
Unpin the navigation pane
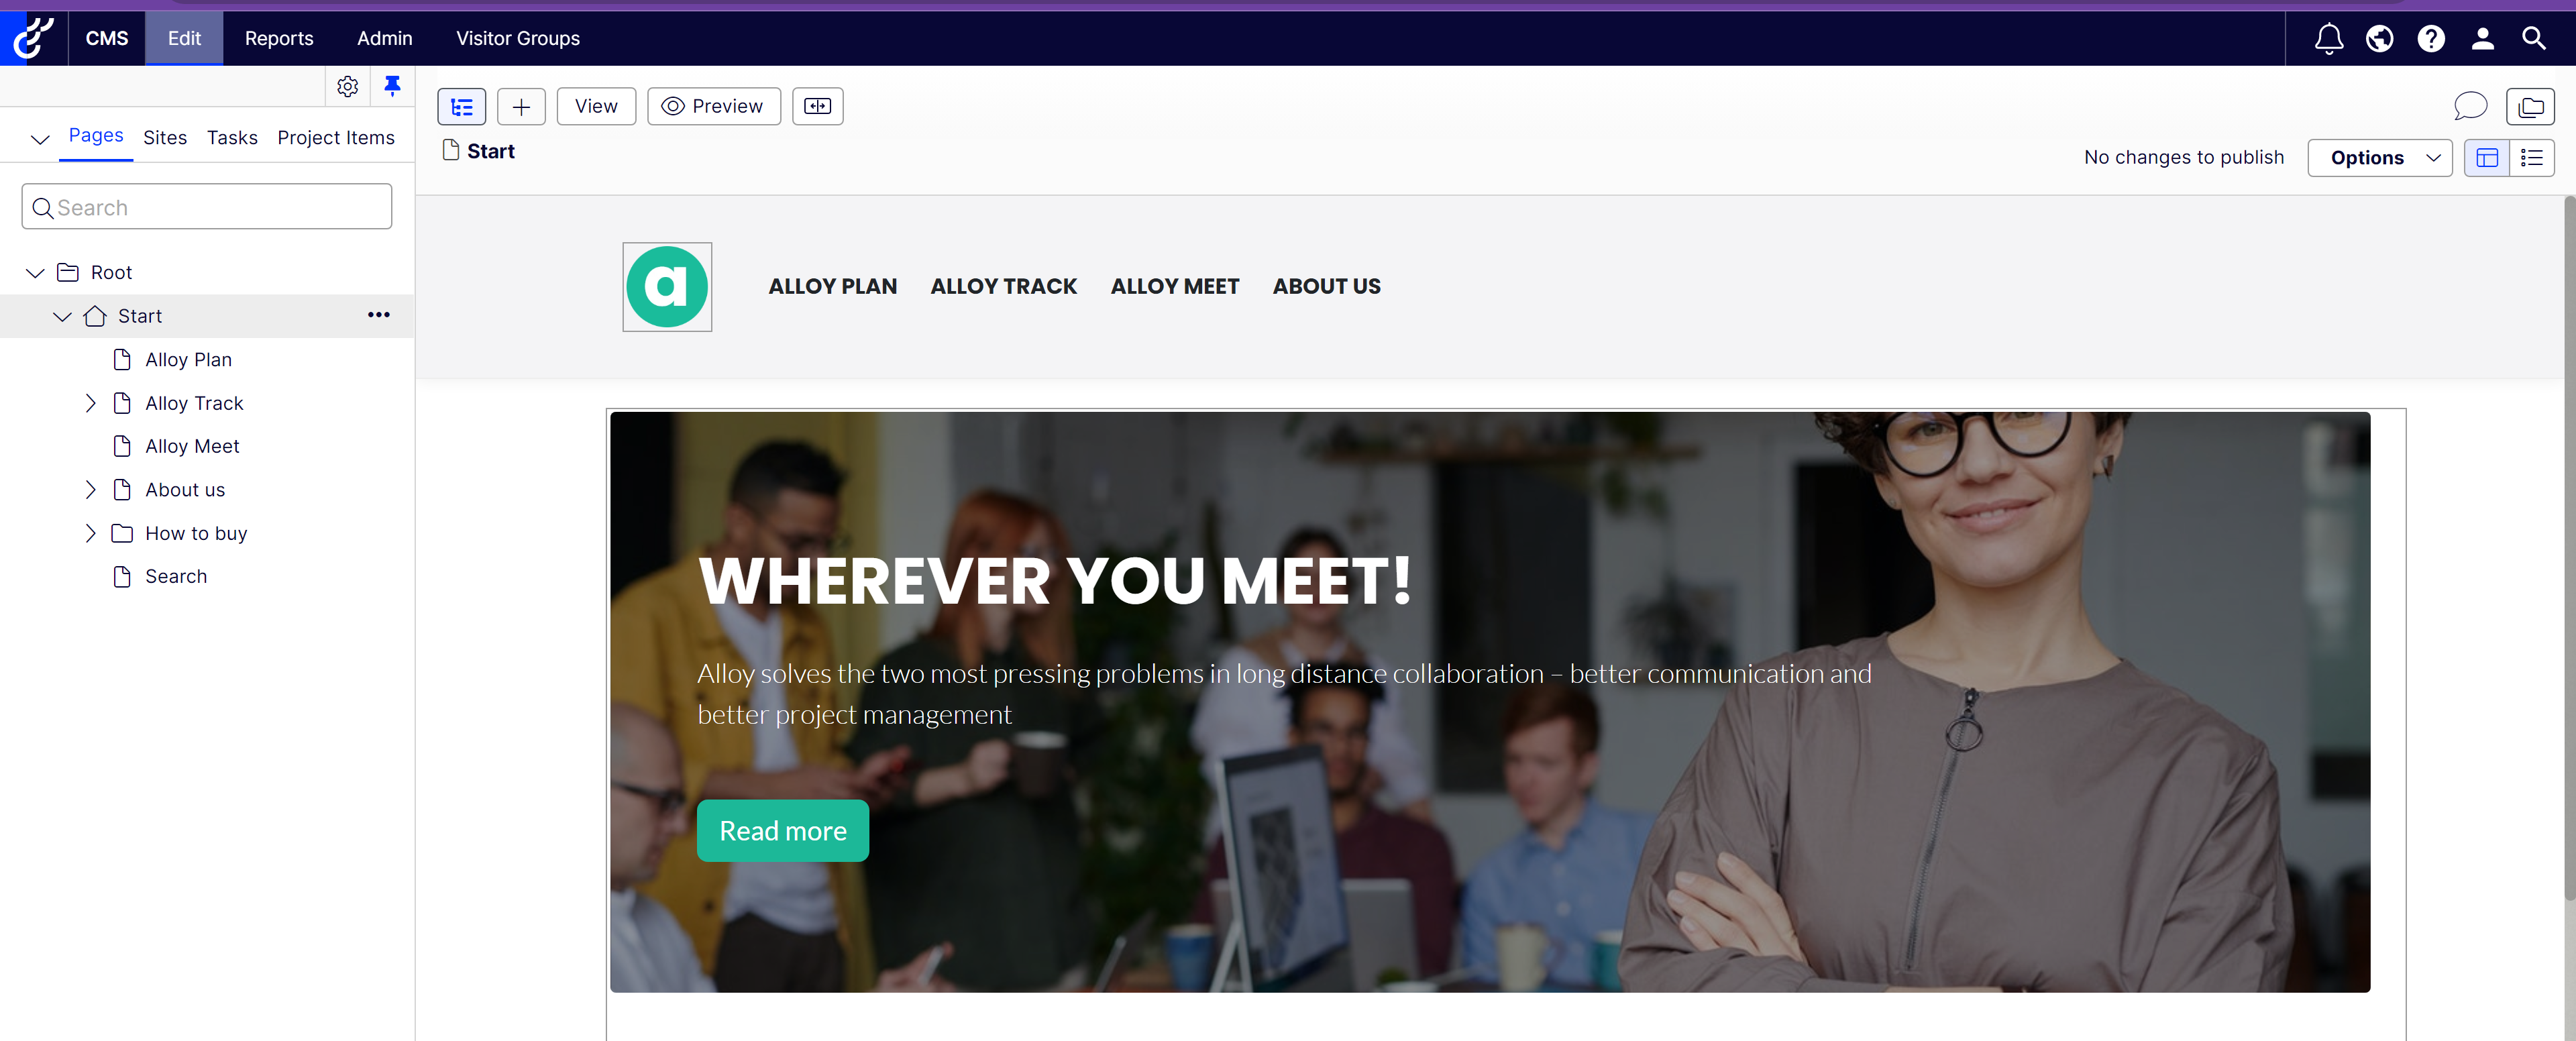click(x=392, y=86)
